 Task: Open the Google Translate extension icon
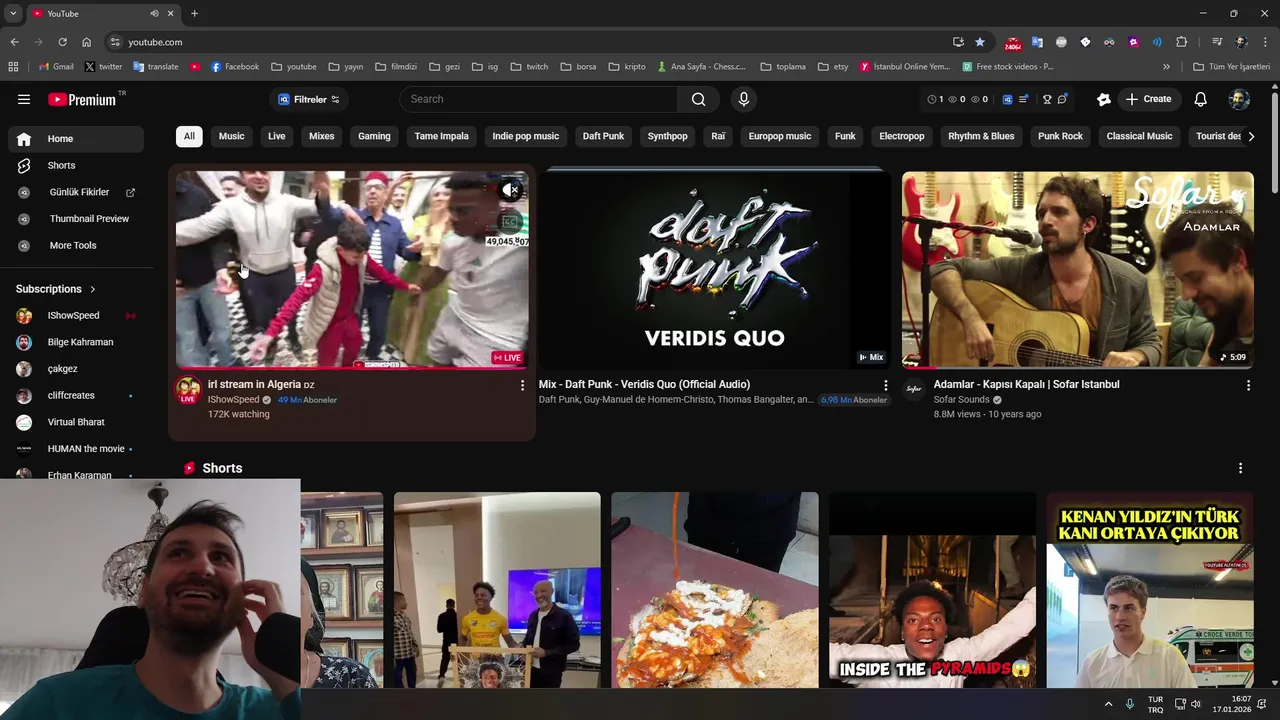(x=1037, y=42)
